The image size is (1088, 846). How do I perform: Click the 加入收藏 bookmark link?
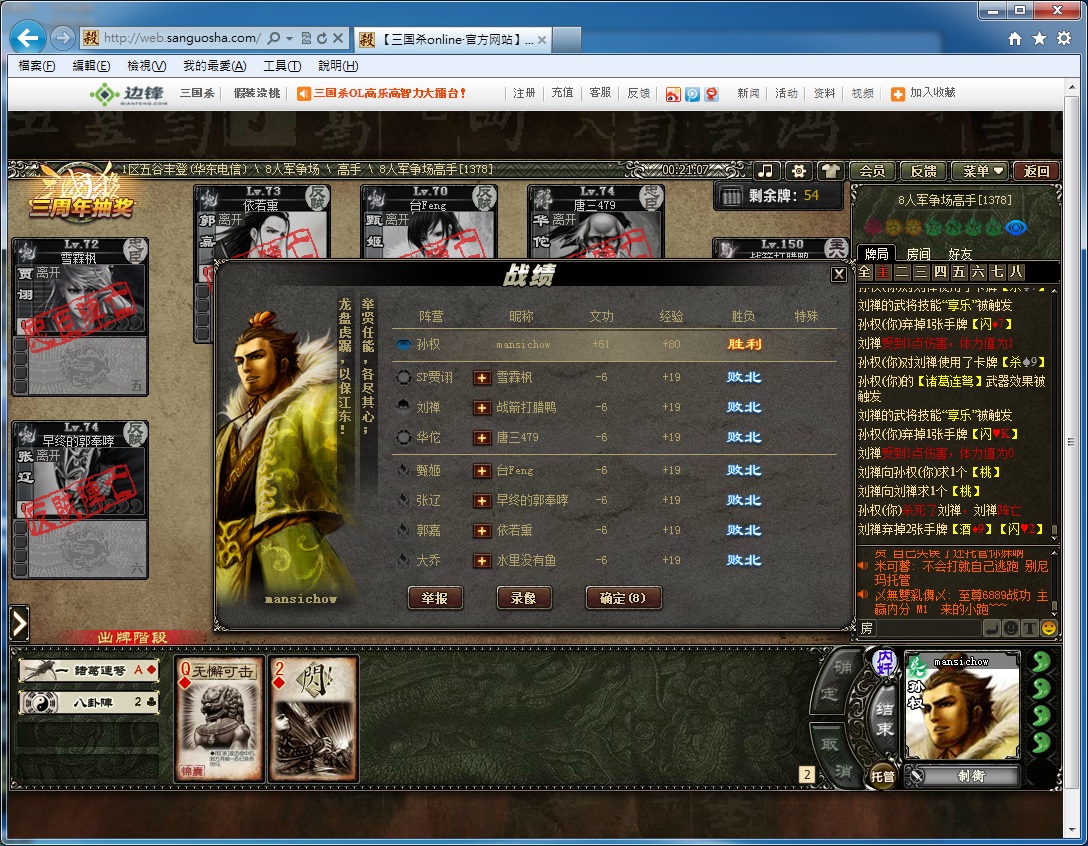[x=924, y=93]
